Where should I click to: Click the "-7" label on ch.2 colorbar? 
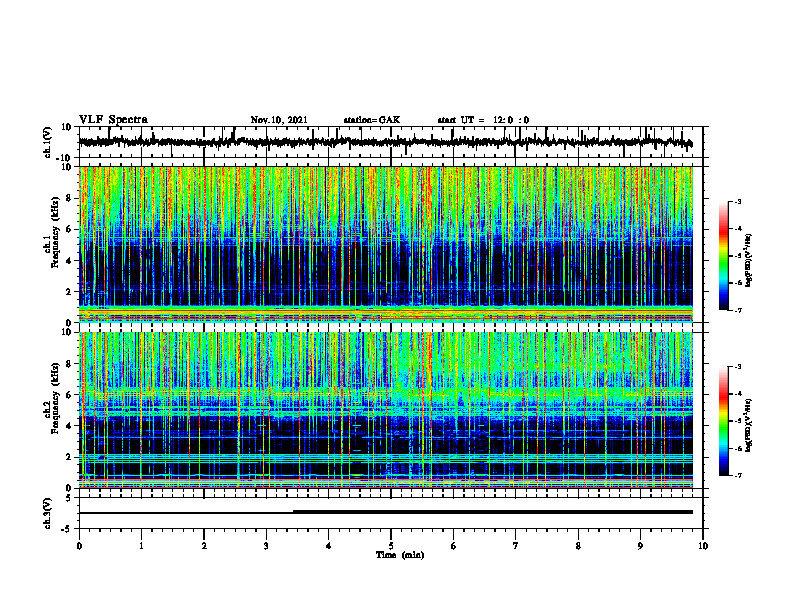tap(737, 476)
